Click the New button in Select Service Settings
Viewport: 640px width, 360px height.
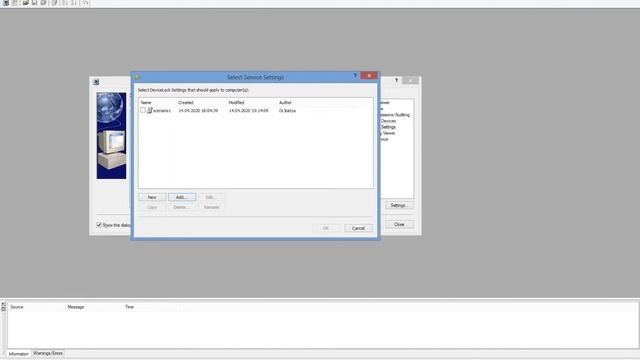pos(152,197)
